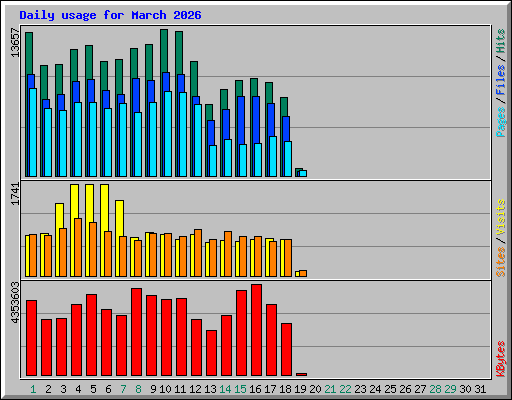This screenshot has width=512, height=400.
Task: Select day 17 on the x-axis
Action: coord(270,389)
